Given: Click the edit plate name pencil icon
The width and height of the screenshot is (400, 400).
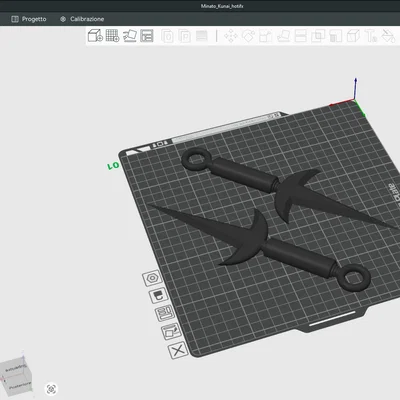Looking at the screenshot, I should (171, 331).
